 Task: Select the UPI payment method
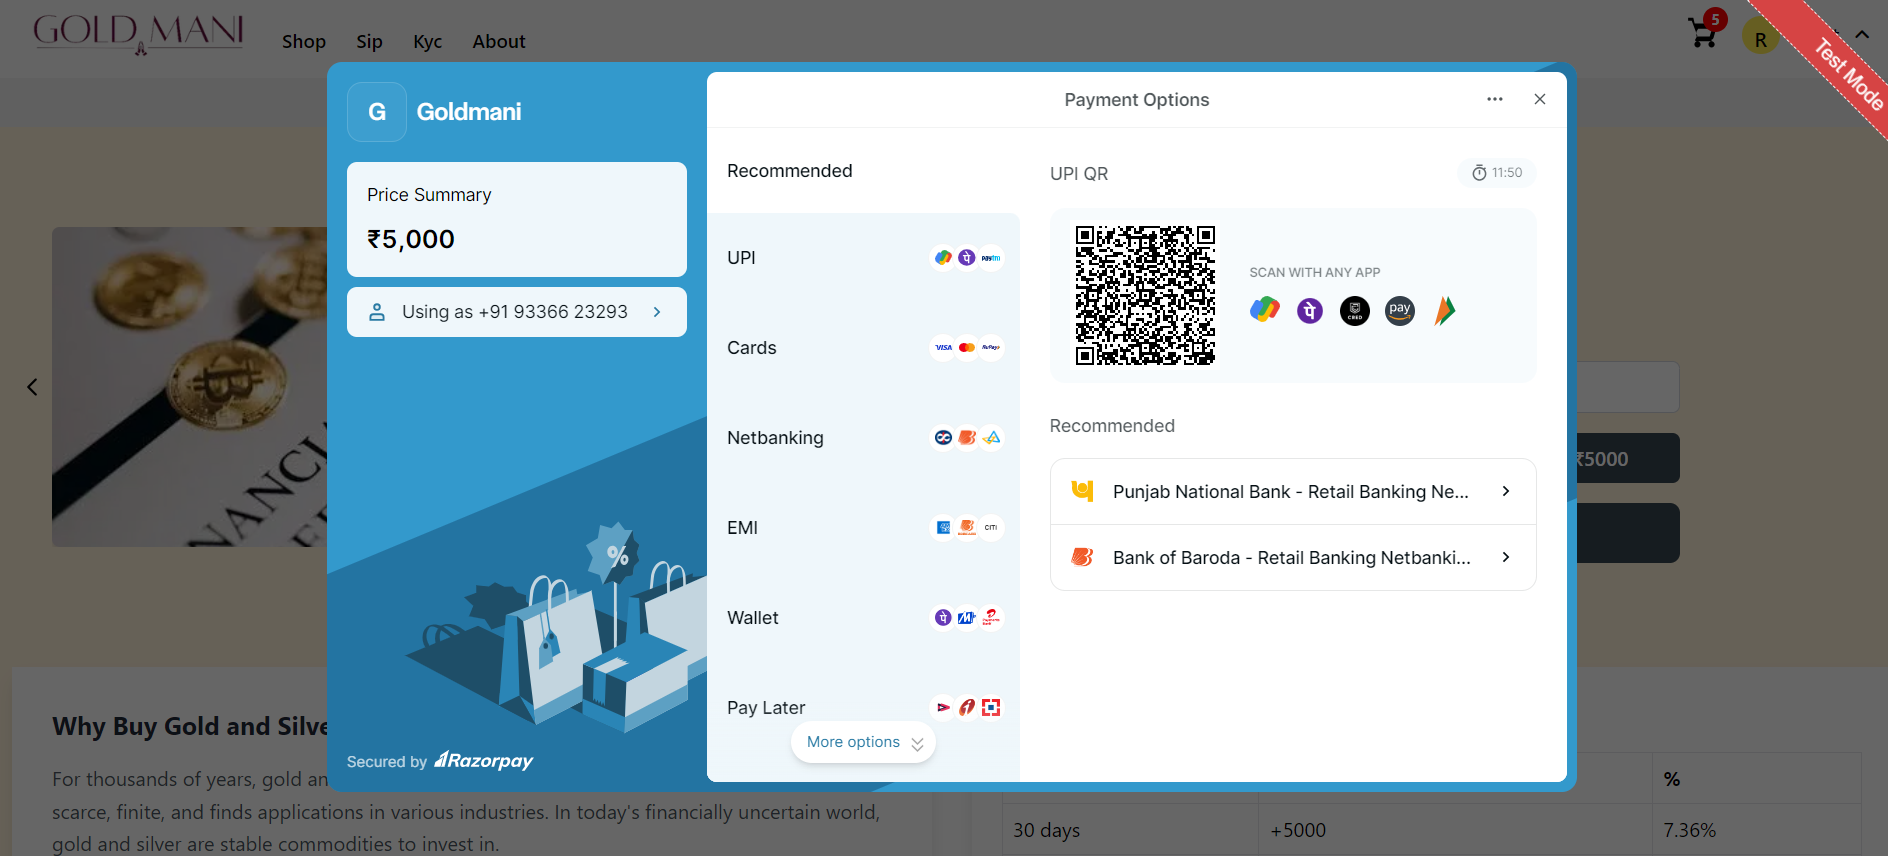pyautogui.click(x=864, y=258)
